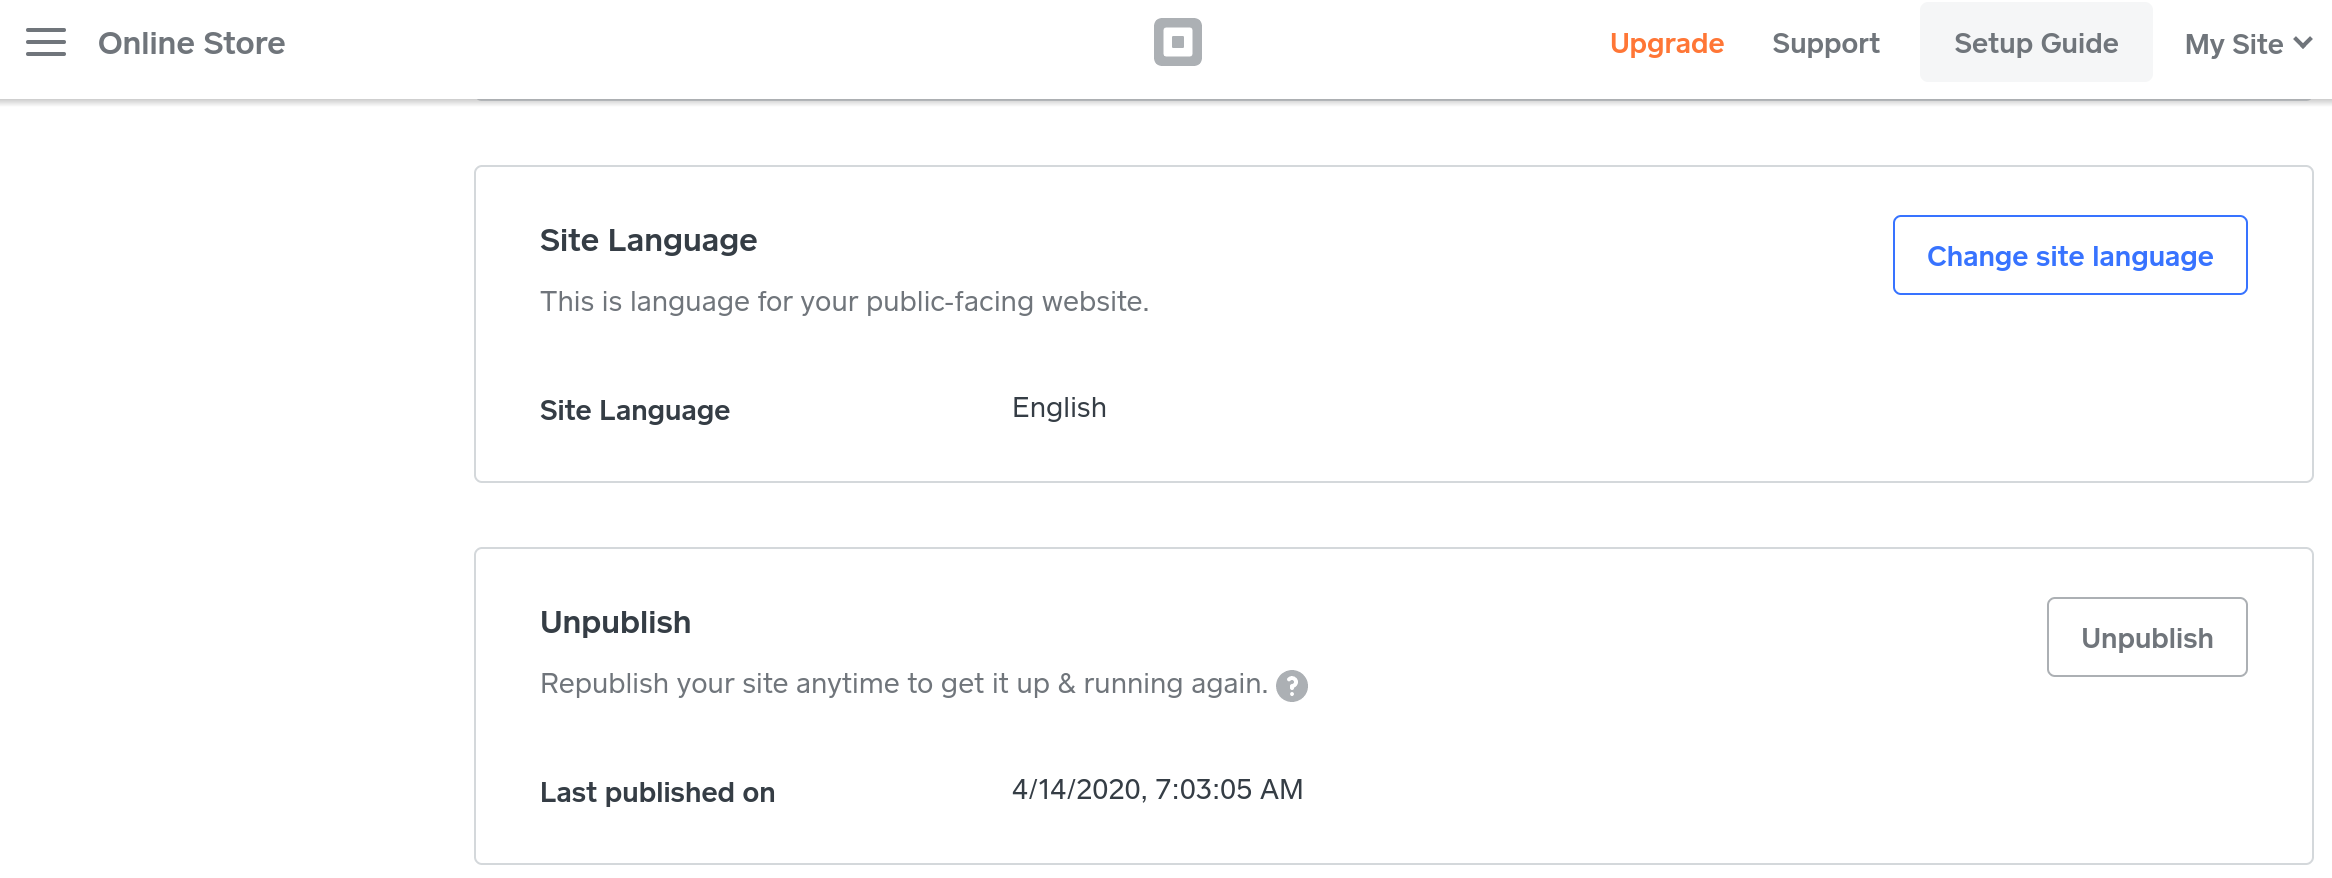The image size is (2332, 878).
Task: Click the public-facing website description text
Action: (x=844, y=302)
